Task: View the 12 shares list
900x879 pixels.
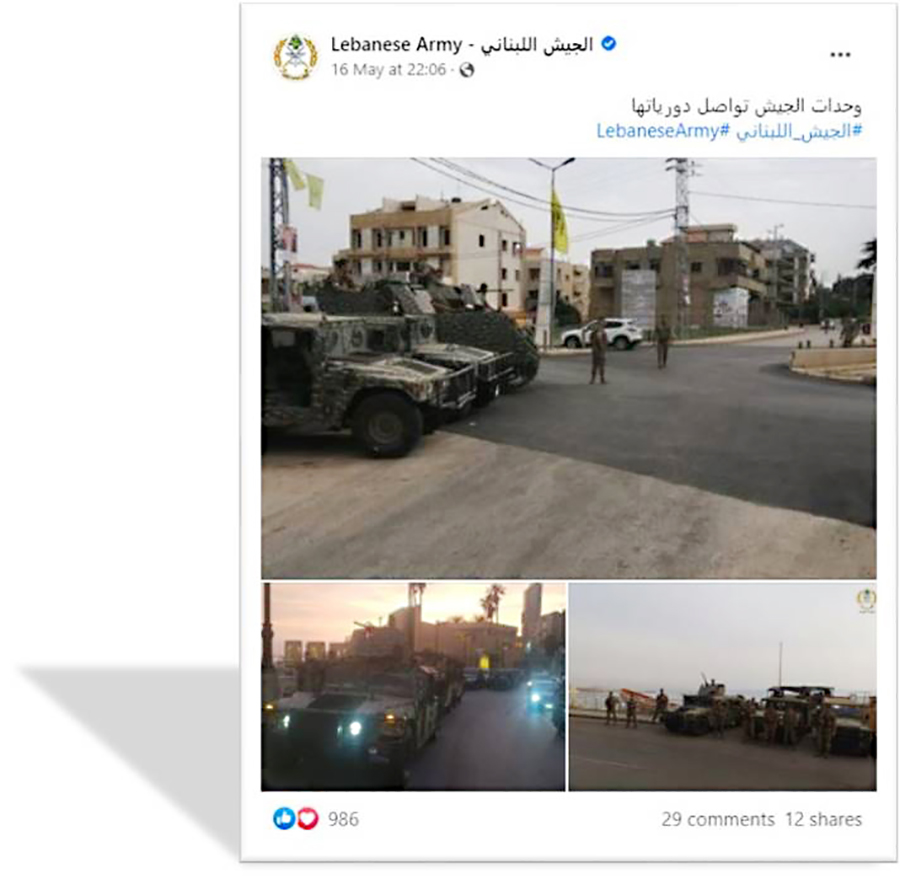Action: coord(823,819)
